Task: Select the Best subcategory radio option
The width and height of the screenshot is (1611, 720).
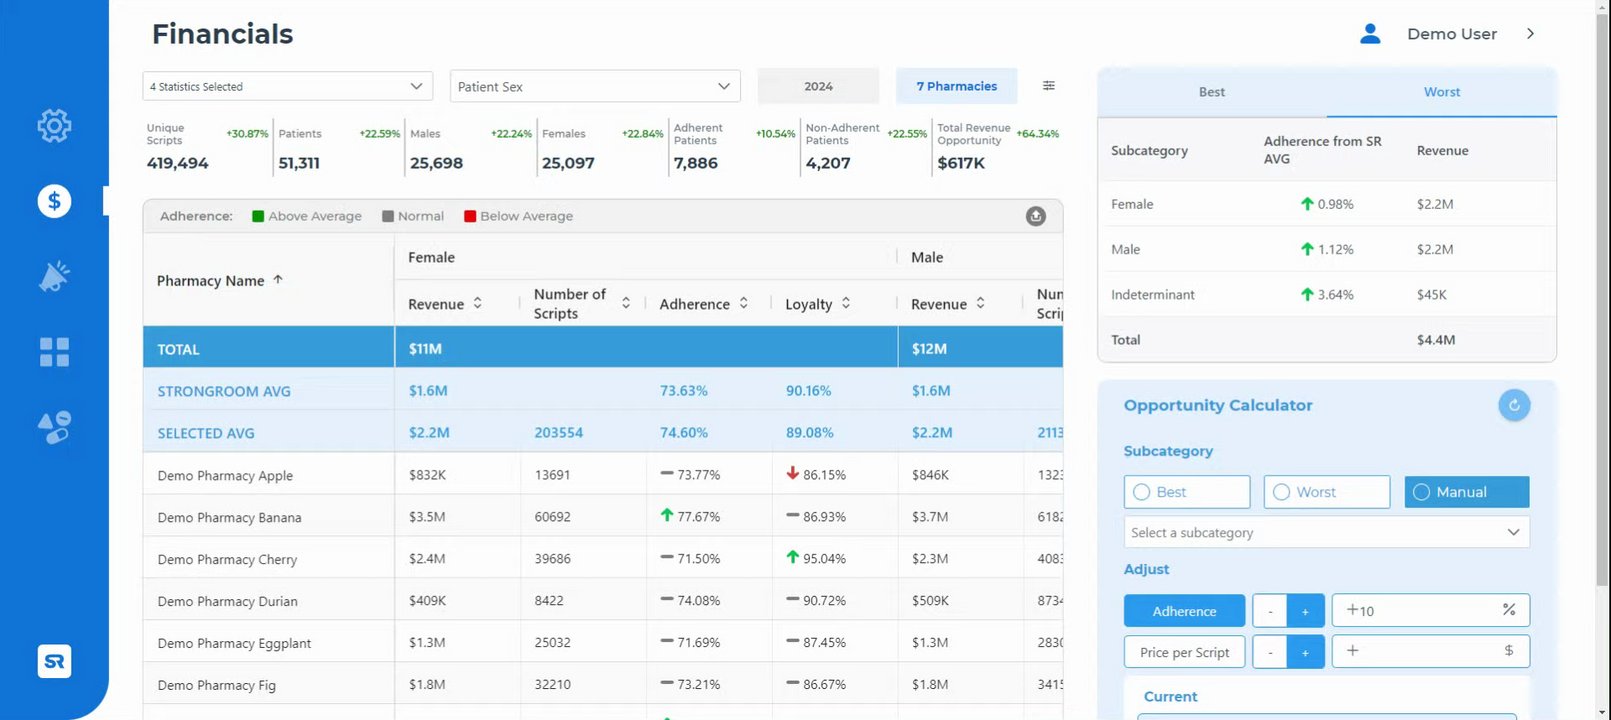Action: 1187,492
